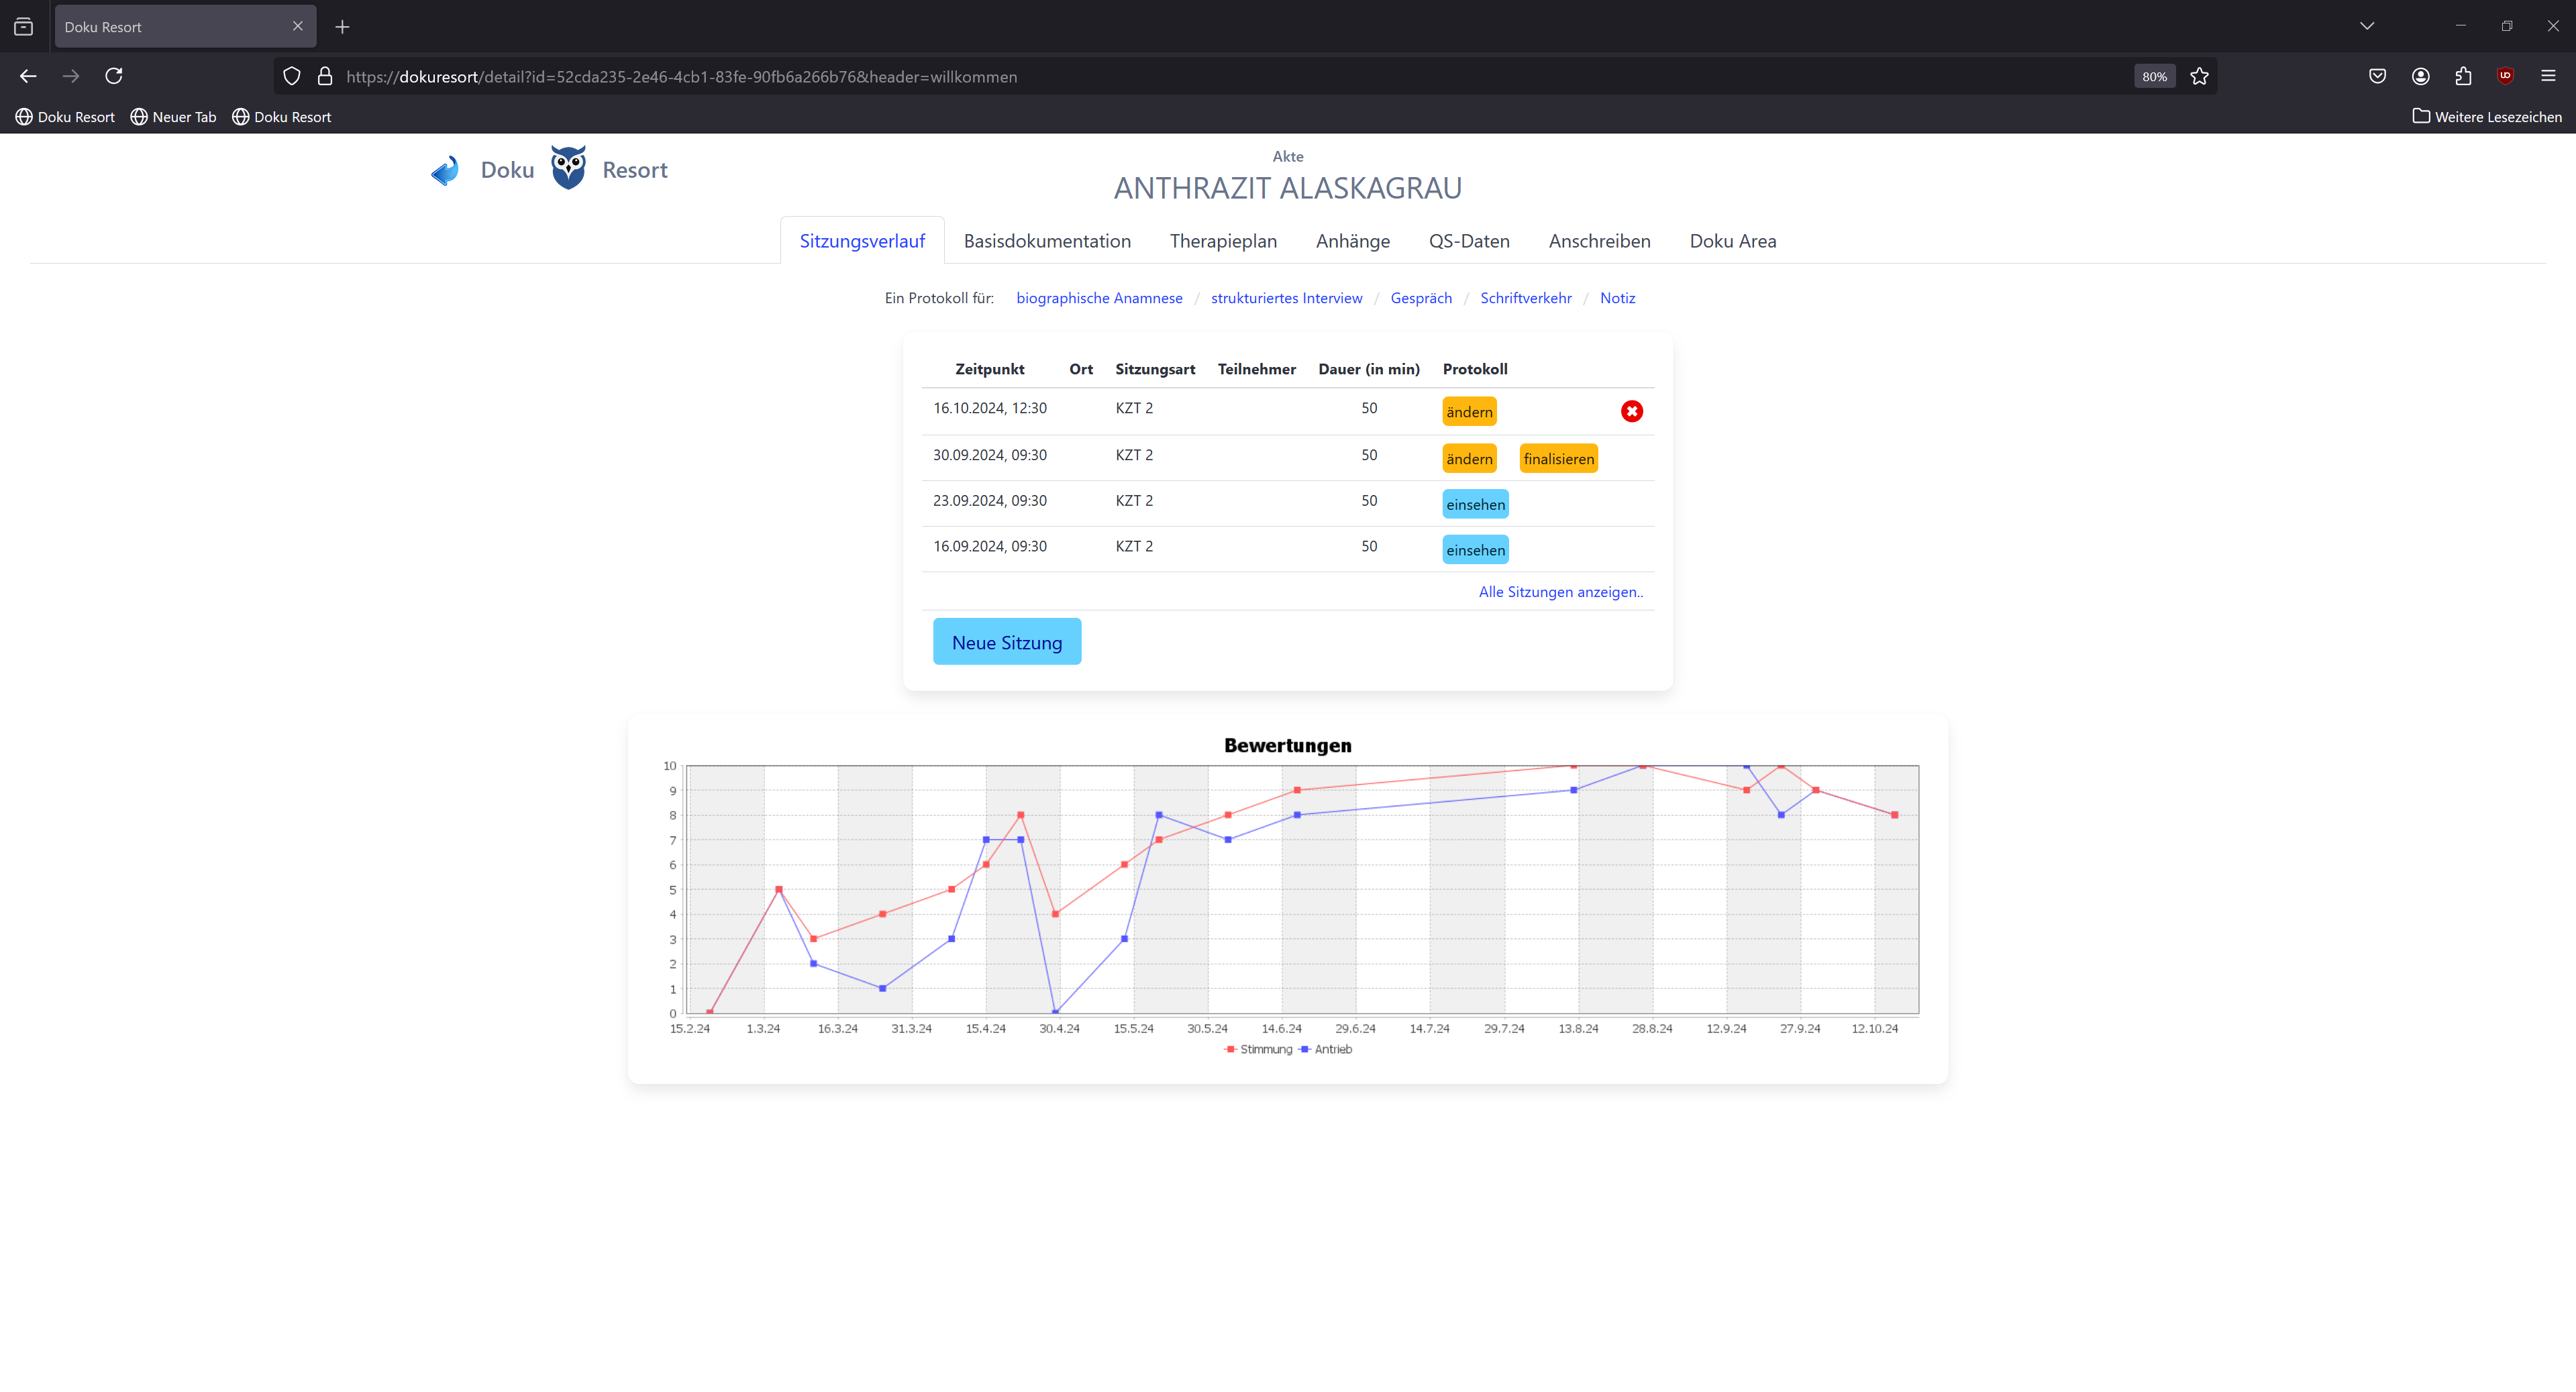Reload the page with the refresh icon

pos(114,76)
